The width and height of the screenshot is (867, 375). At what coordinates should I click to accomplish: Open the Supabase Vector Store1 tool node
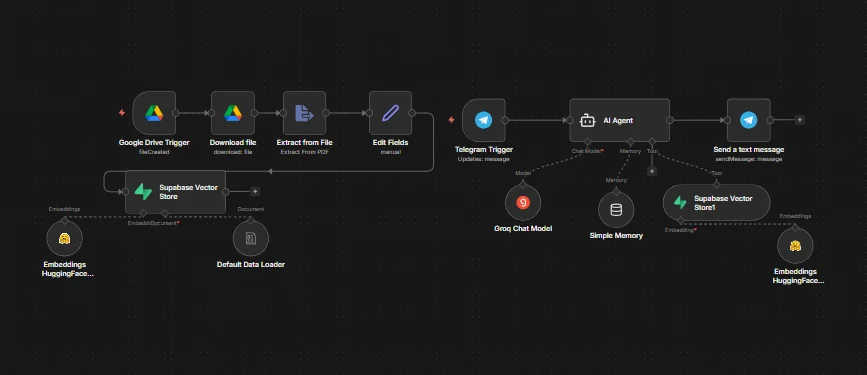point(717,202)
